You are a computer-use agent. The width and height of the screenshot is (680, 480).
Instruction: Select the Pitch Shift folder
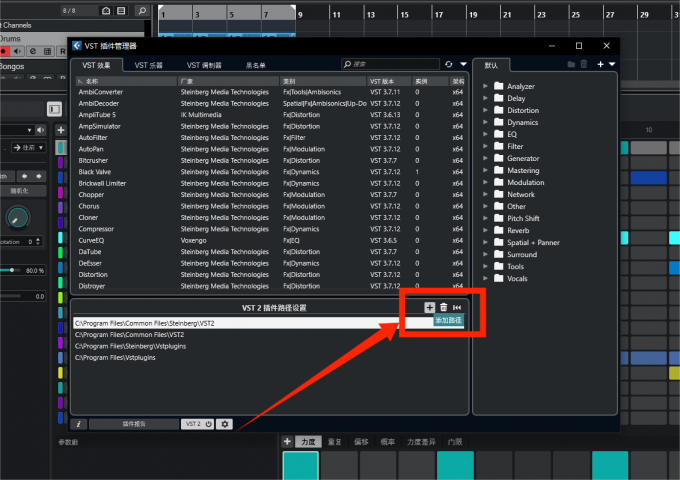pyautogui.click(x=517, y=219)
